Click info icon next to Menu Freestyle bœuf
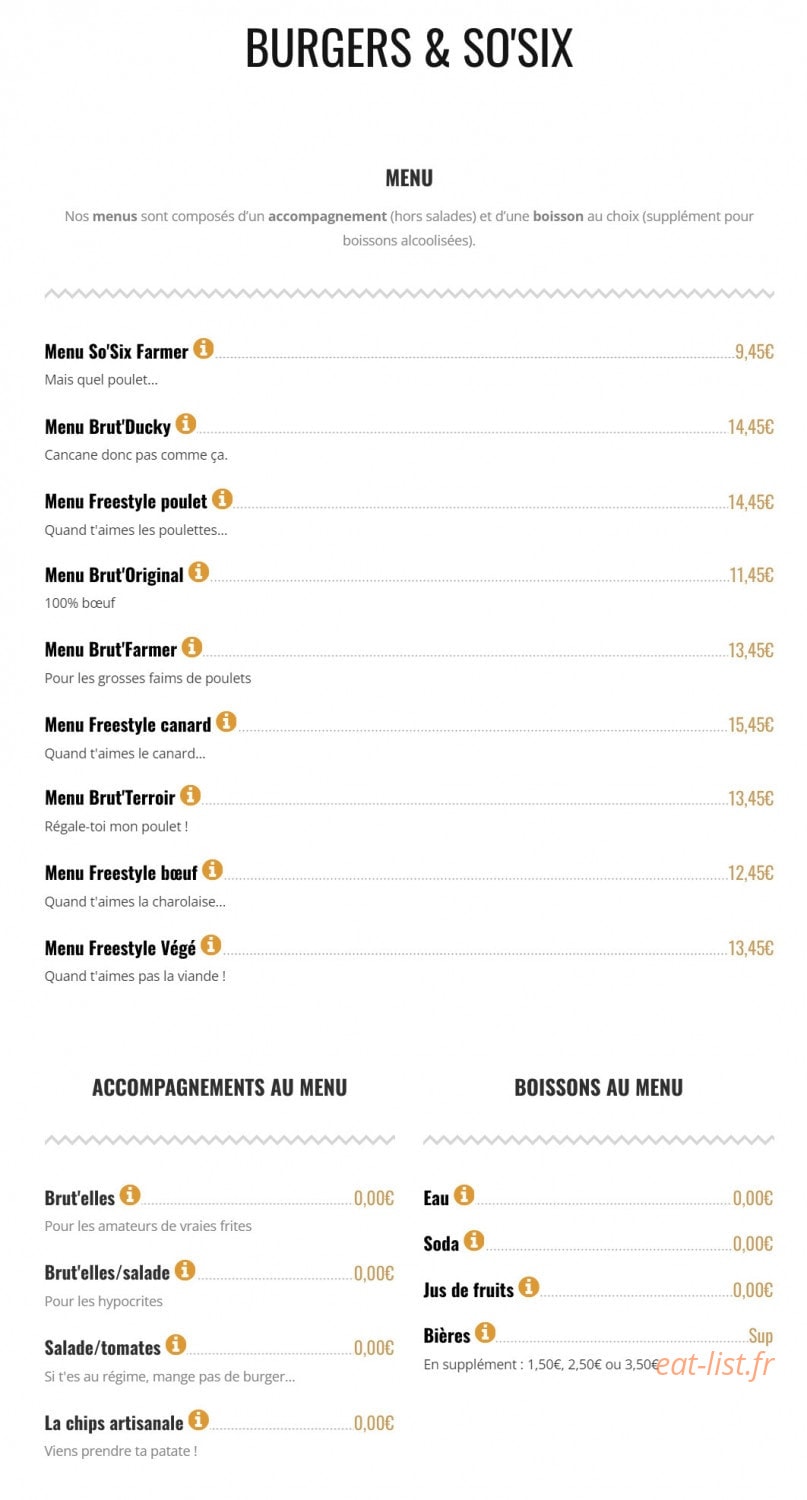This screenshot has height=1500, width=807. coord(212,870)
